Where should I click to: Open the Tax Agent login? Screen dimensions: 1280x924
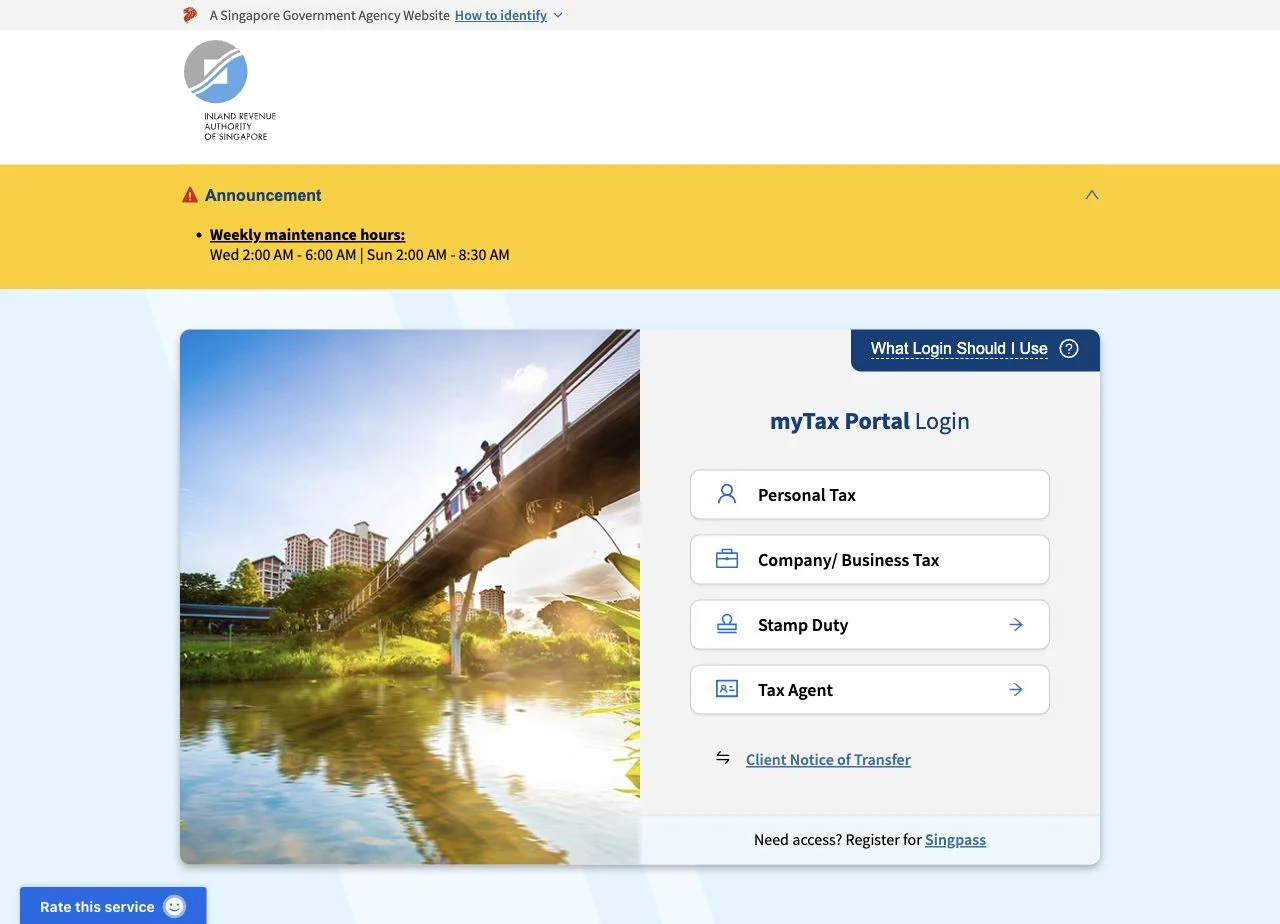tap(870, 690)
